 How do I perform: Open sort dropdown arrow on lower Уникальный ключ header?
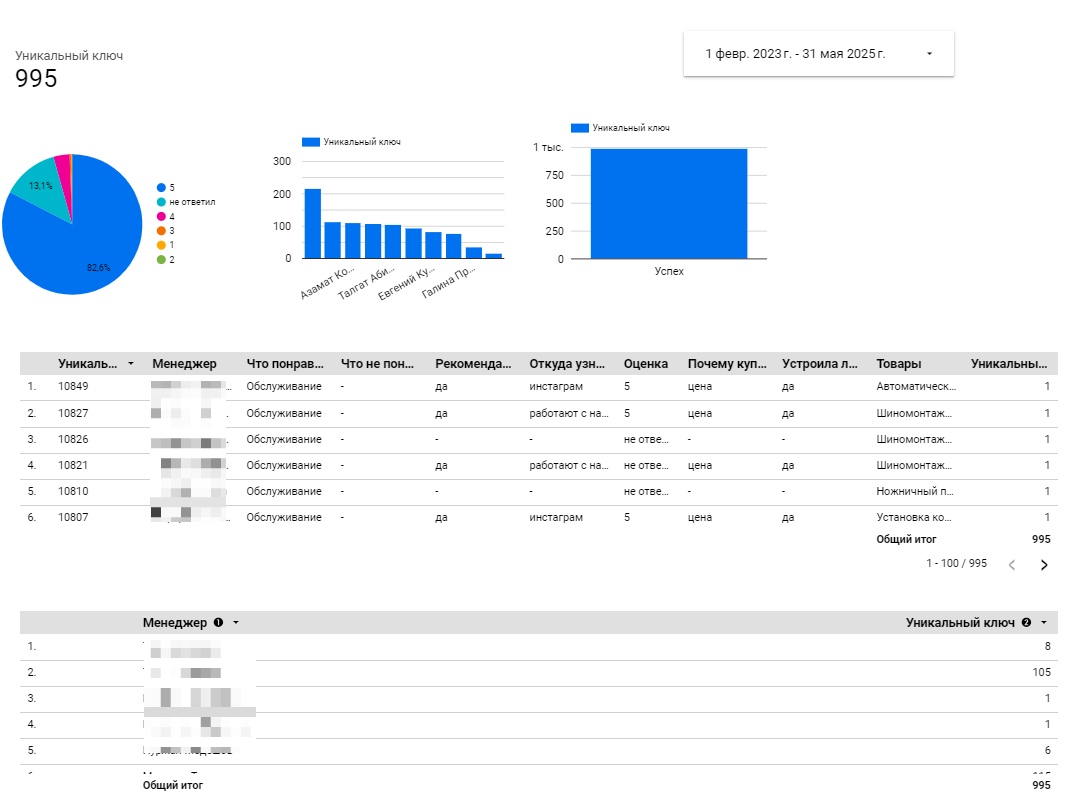point(1044,623)
